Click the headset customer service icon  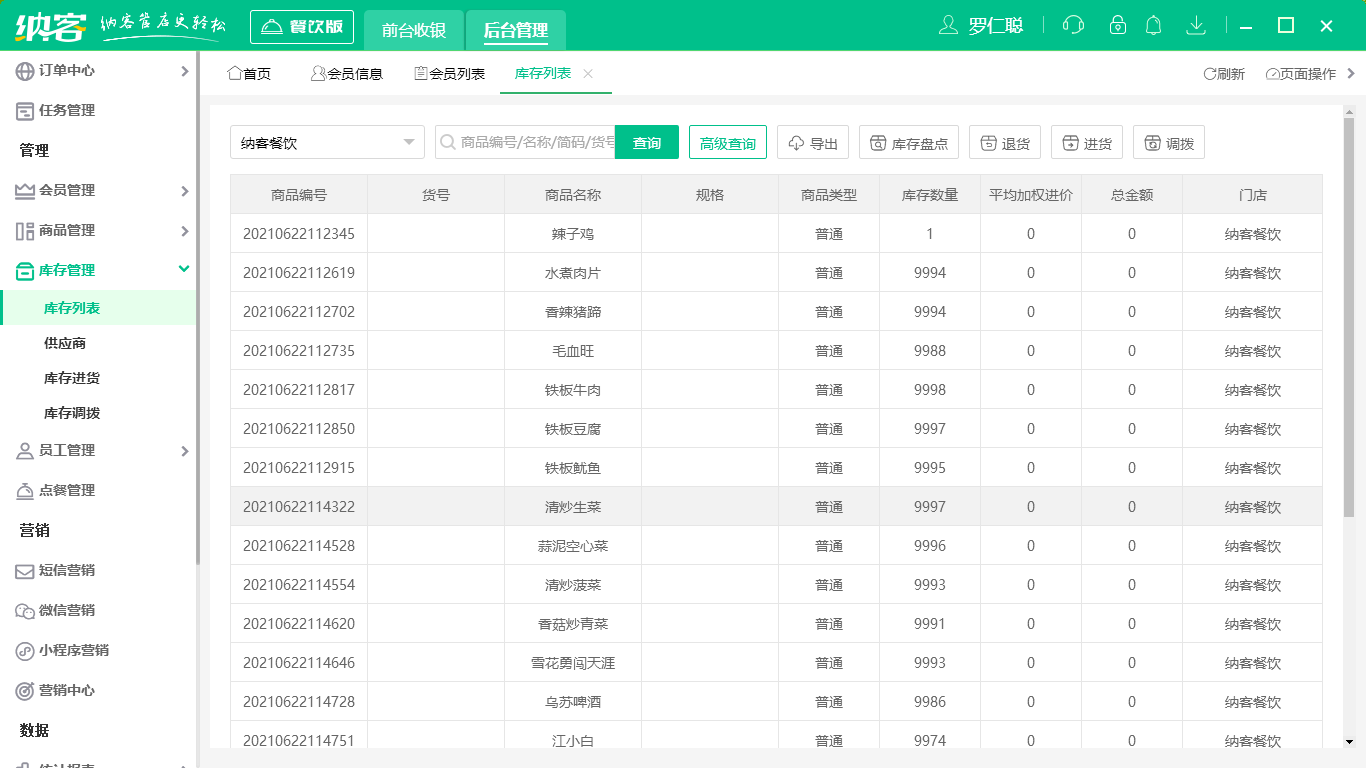coord(1073,25)
